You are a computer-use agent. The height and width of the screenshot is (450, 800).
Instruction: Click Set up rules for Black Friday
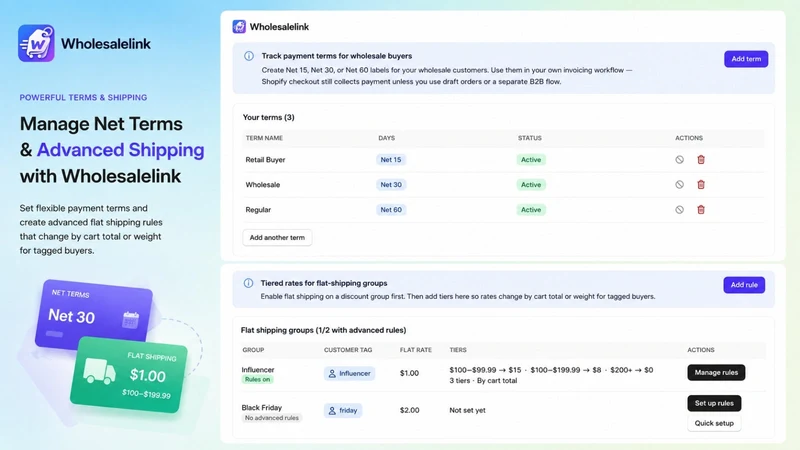click(714, 403)
